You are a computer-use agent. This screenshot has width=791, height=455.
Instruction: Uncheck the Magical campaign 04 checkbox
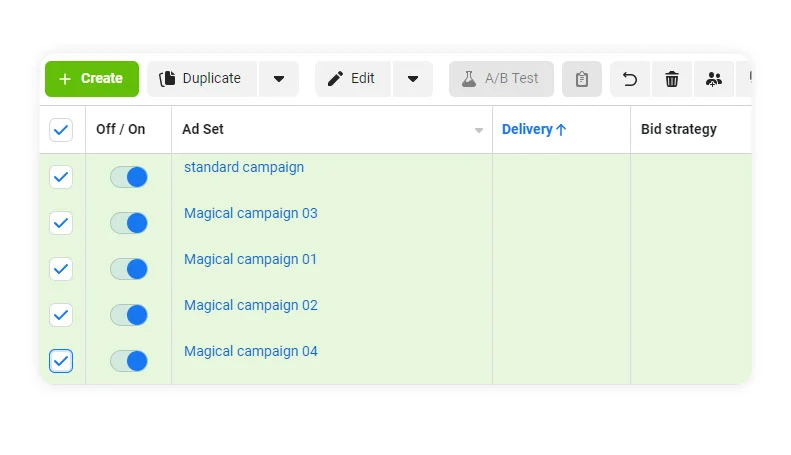pyautogui.click(x=61, y=361)
